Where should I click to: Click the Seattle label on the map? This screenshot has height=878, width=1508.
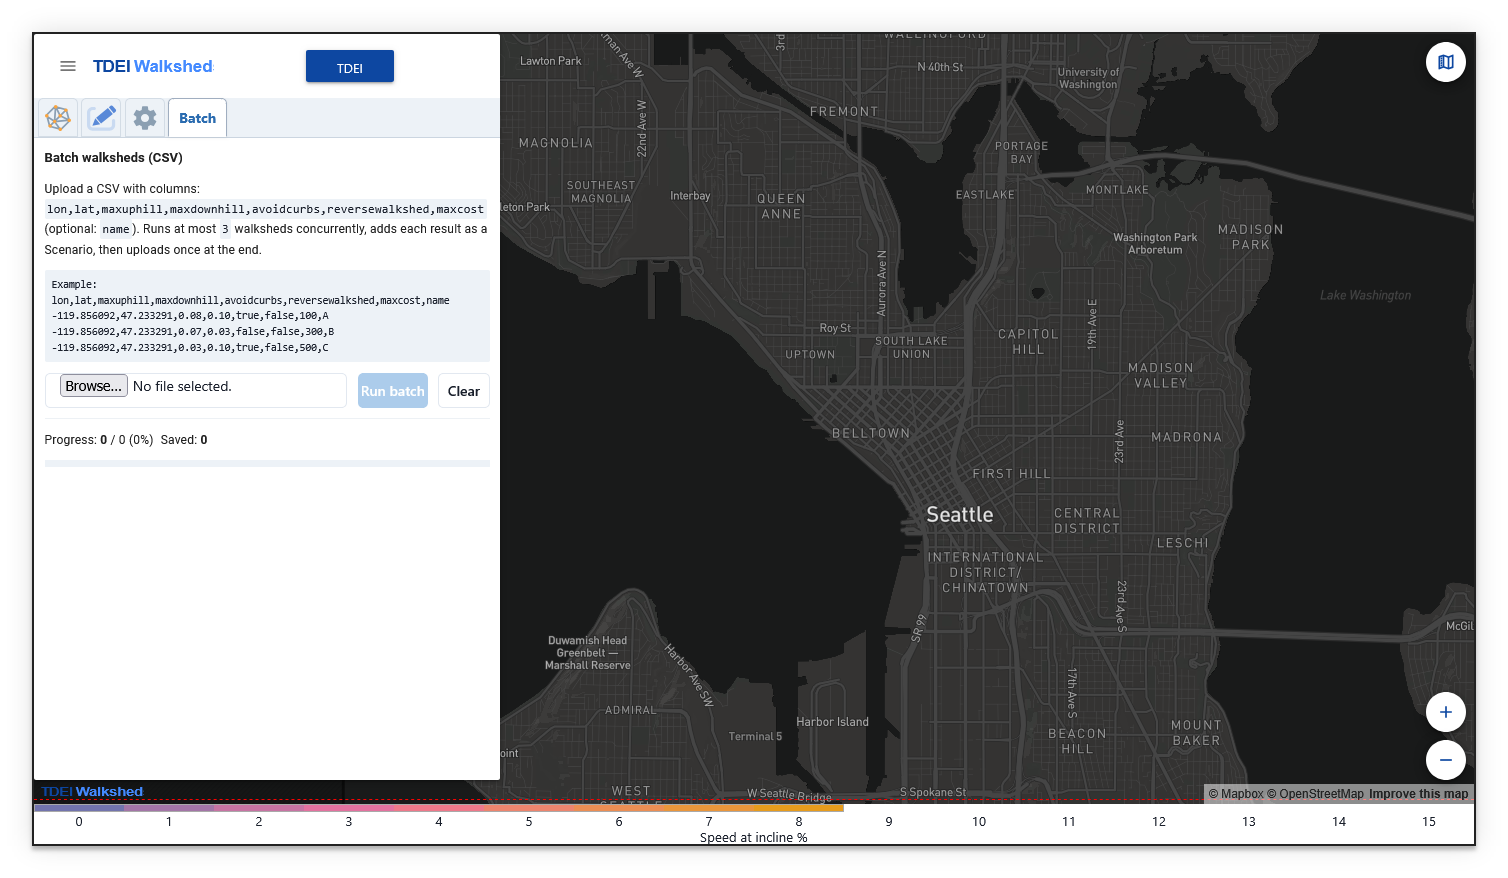coord(959,514)
